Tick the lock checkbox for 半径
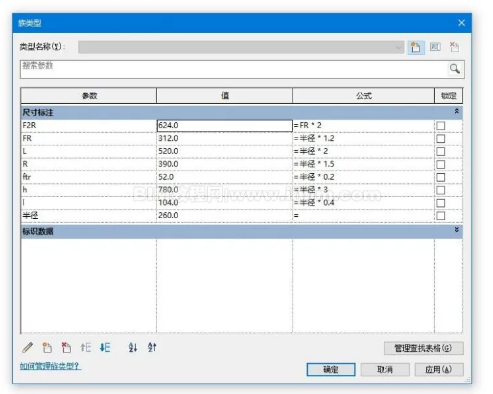 click(x=441, y=216)
